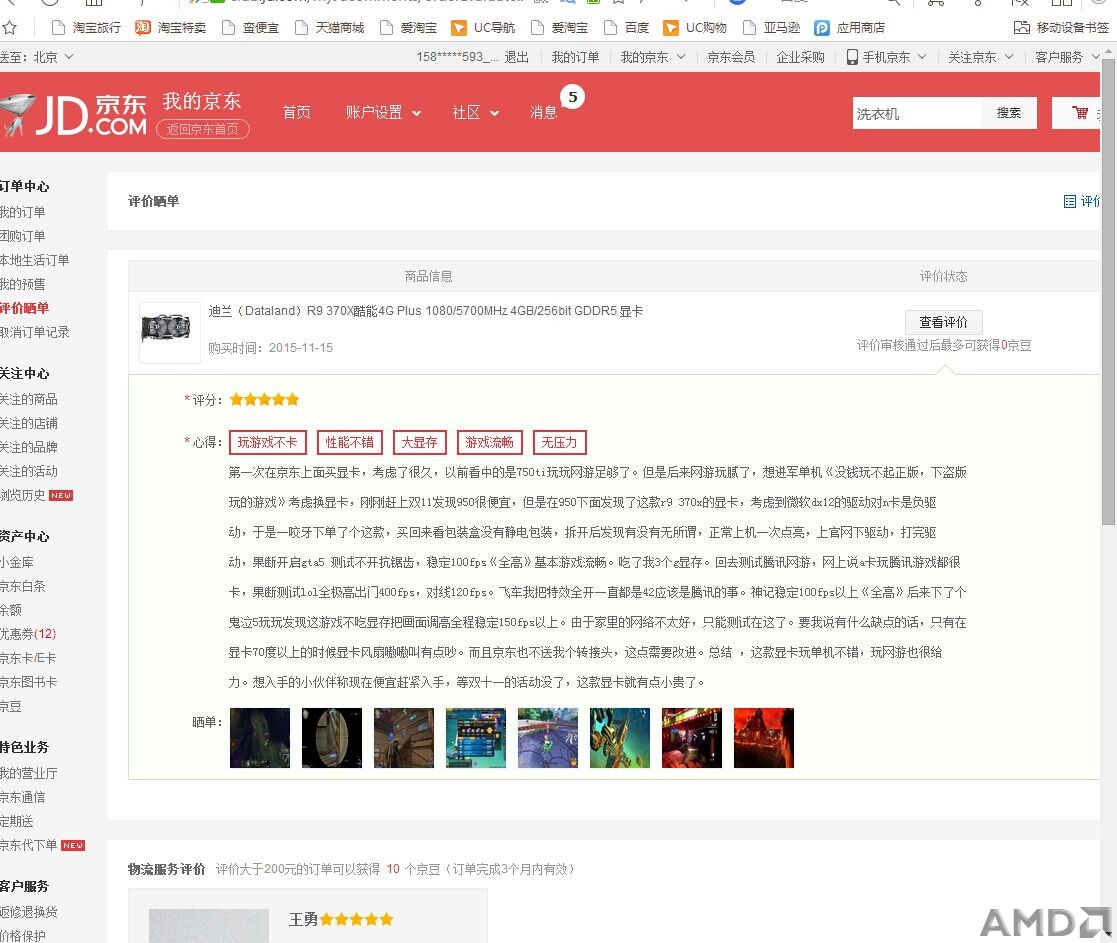Select the 大显存 tag
The image size is (1117, 943).
(x=420, y=442)
